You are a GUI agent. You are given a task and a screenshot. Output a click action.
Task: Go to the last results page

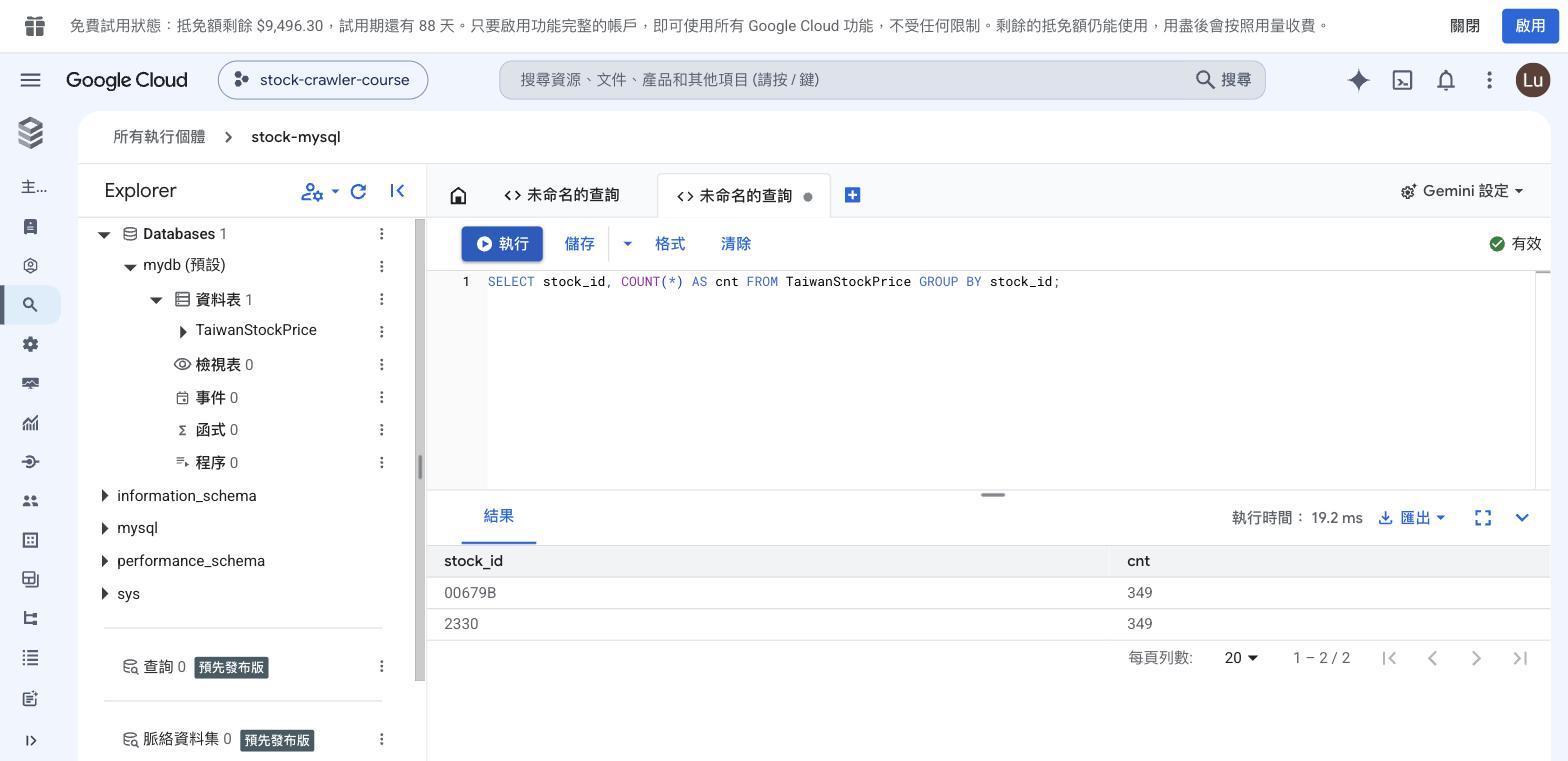[x=1520, y=658]
